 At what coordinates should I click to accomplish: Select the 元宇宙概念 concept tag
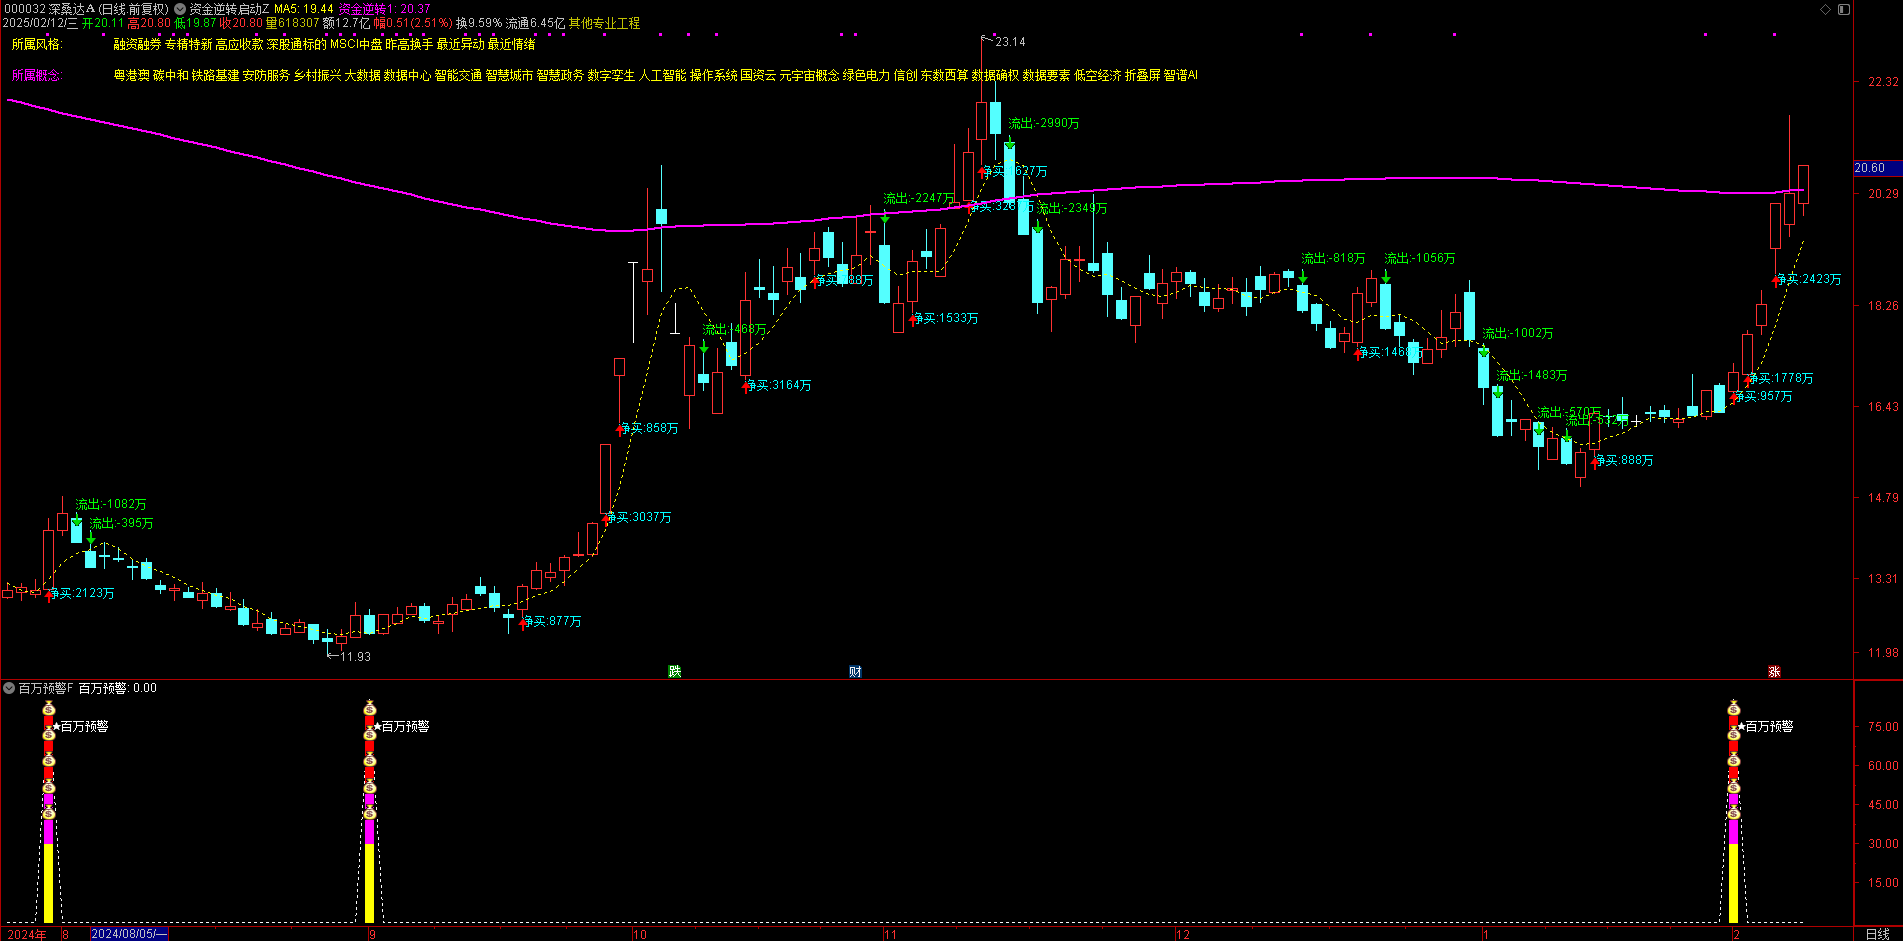809,75
